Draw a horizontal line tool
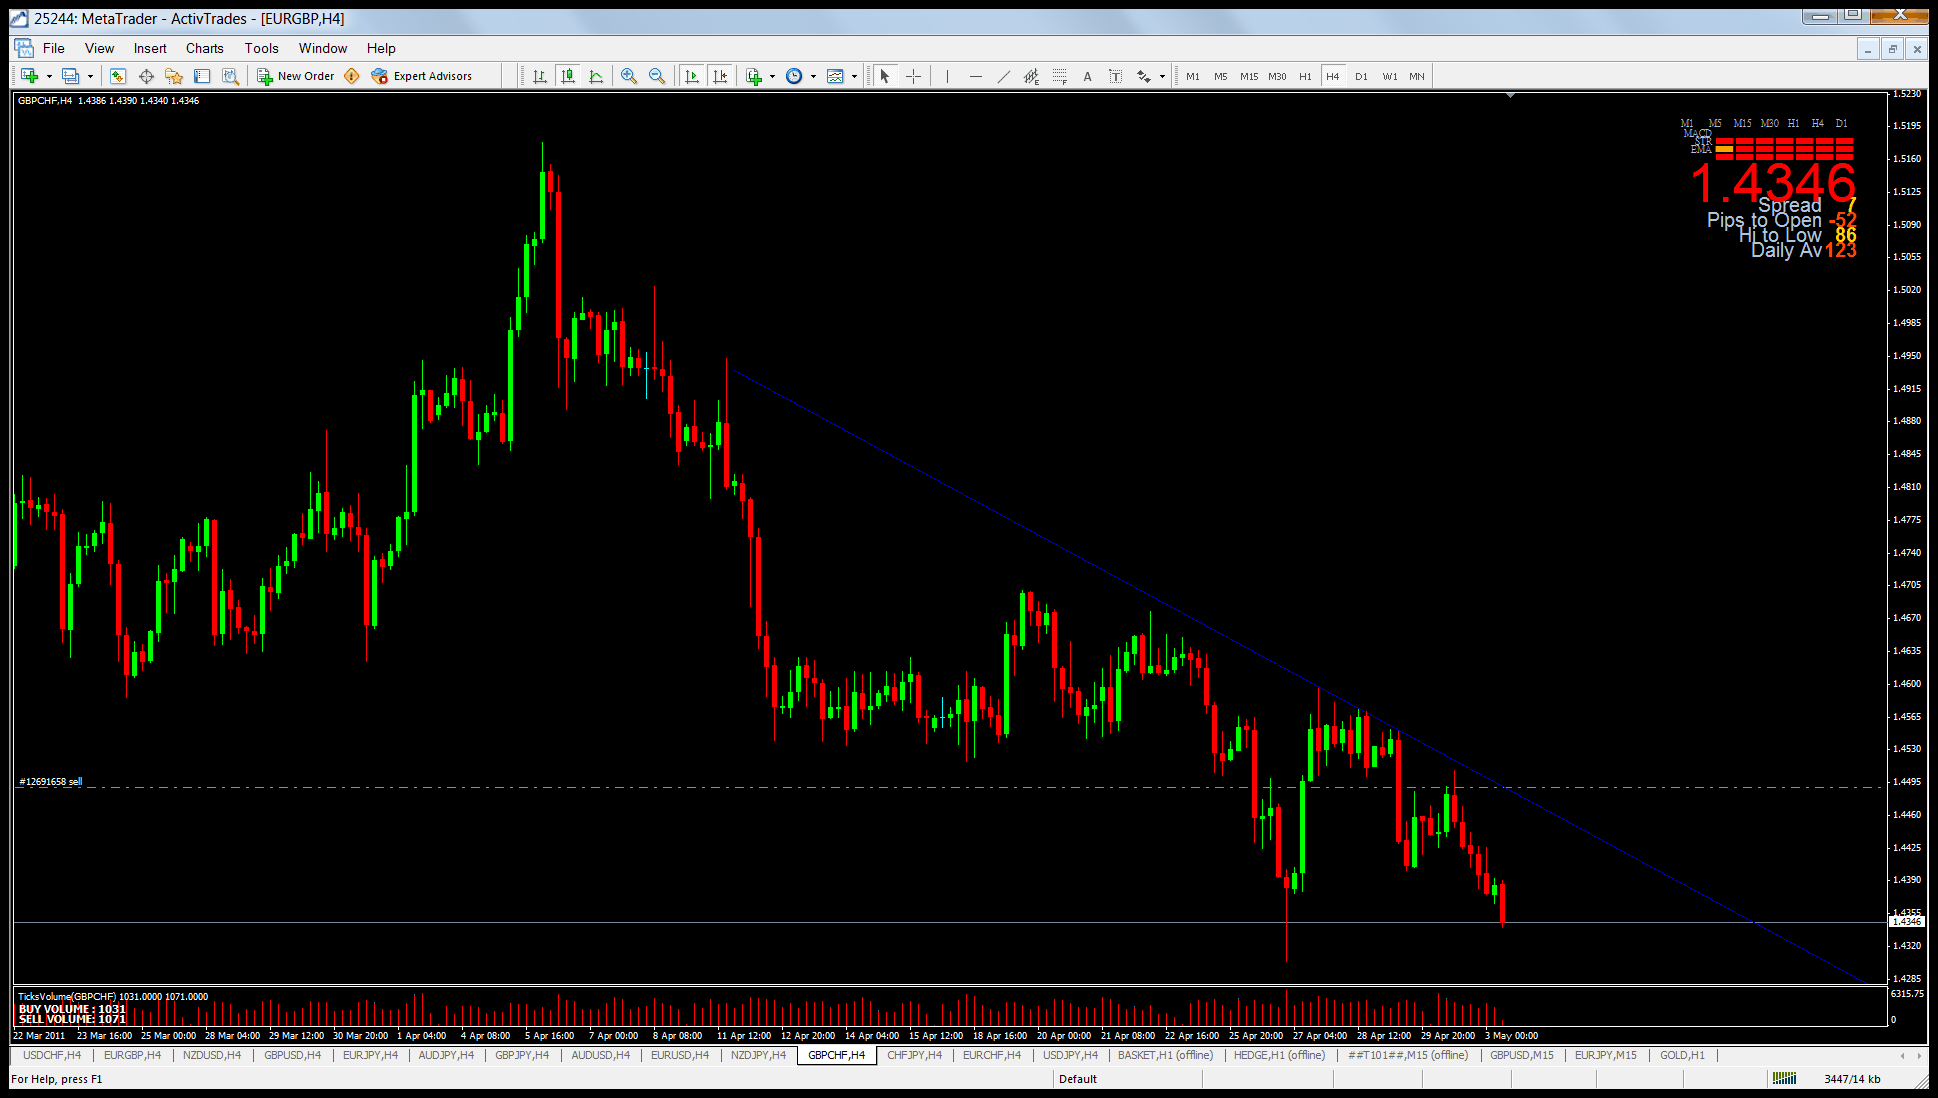Viewport: 1938px width, 1098px height. (x=975, y=76)
